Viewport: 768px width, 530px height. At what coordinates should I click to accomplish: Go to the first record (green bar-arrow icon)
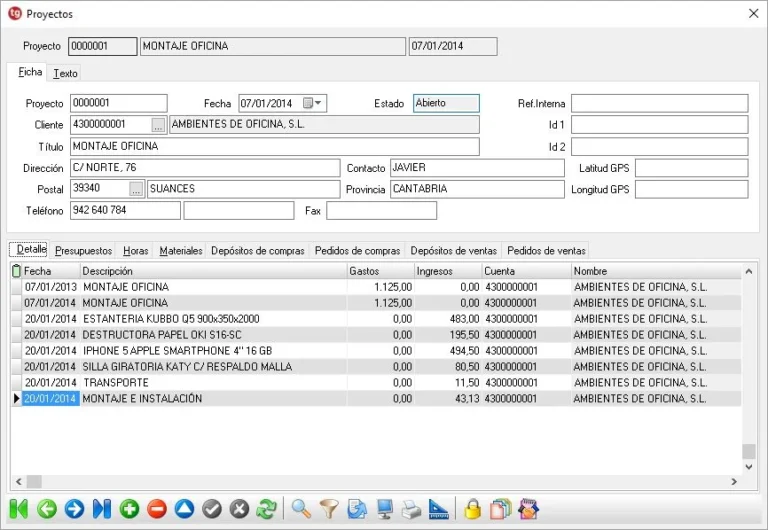pos(19,509)
